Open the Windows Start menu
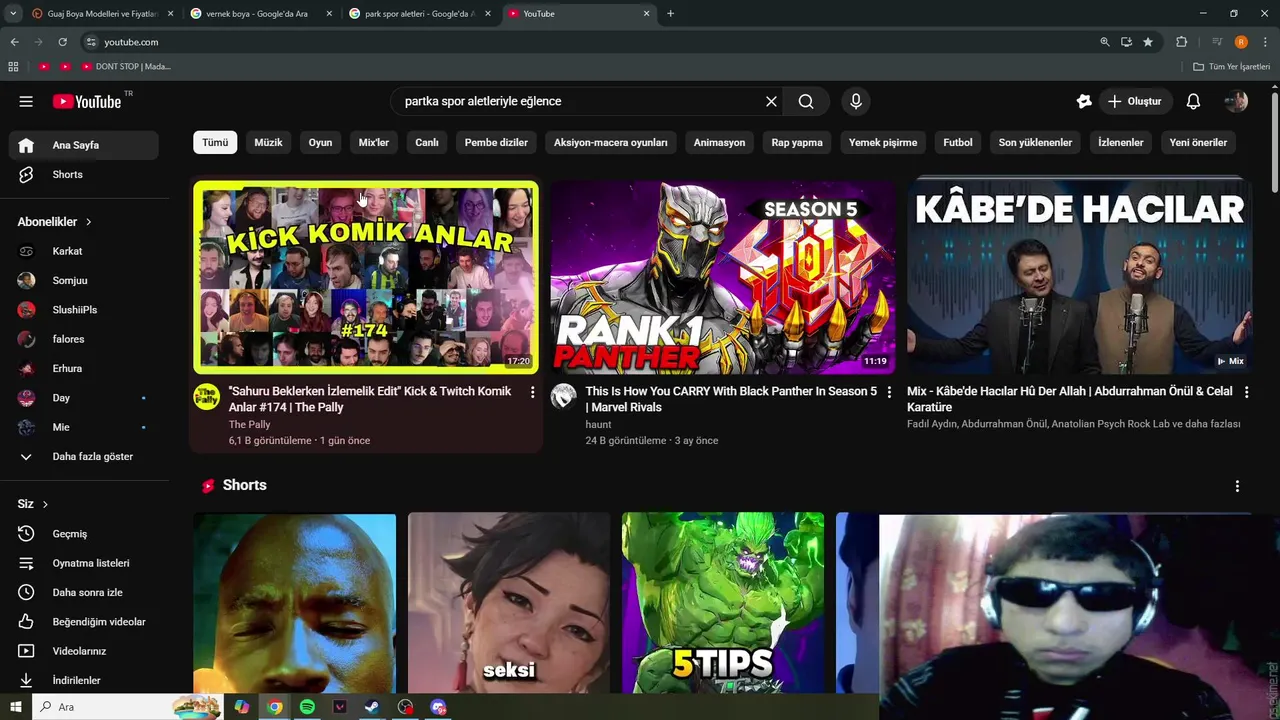The width and height of the screenshot is (1280, 720). [15, 707]
